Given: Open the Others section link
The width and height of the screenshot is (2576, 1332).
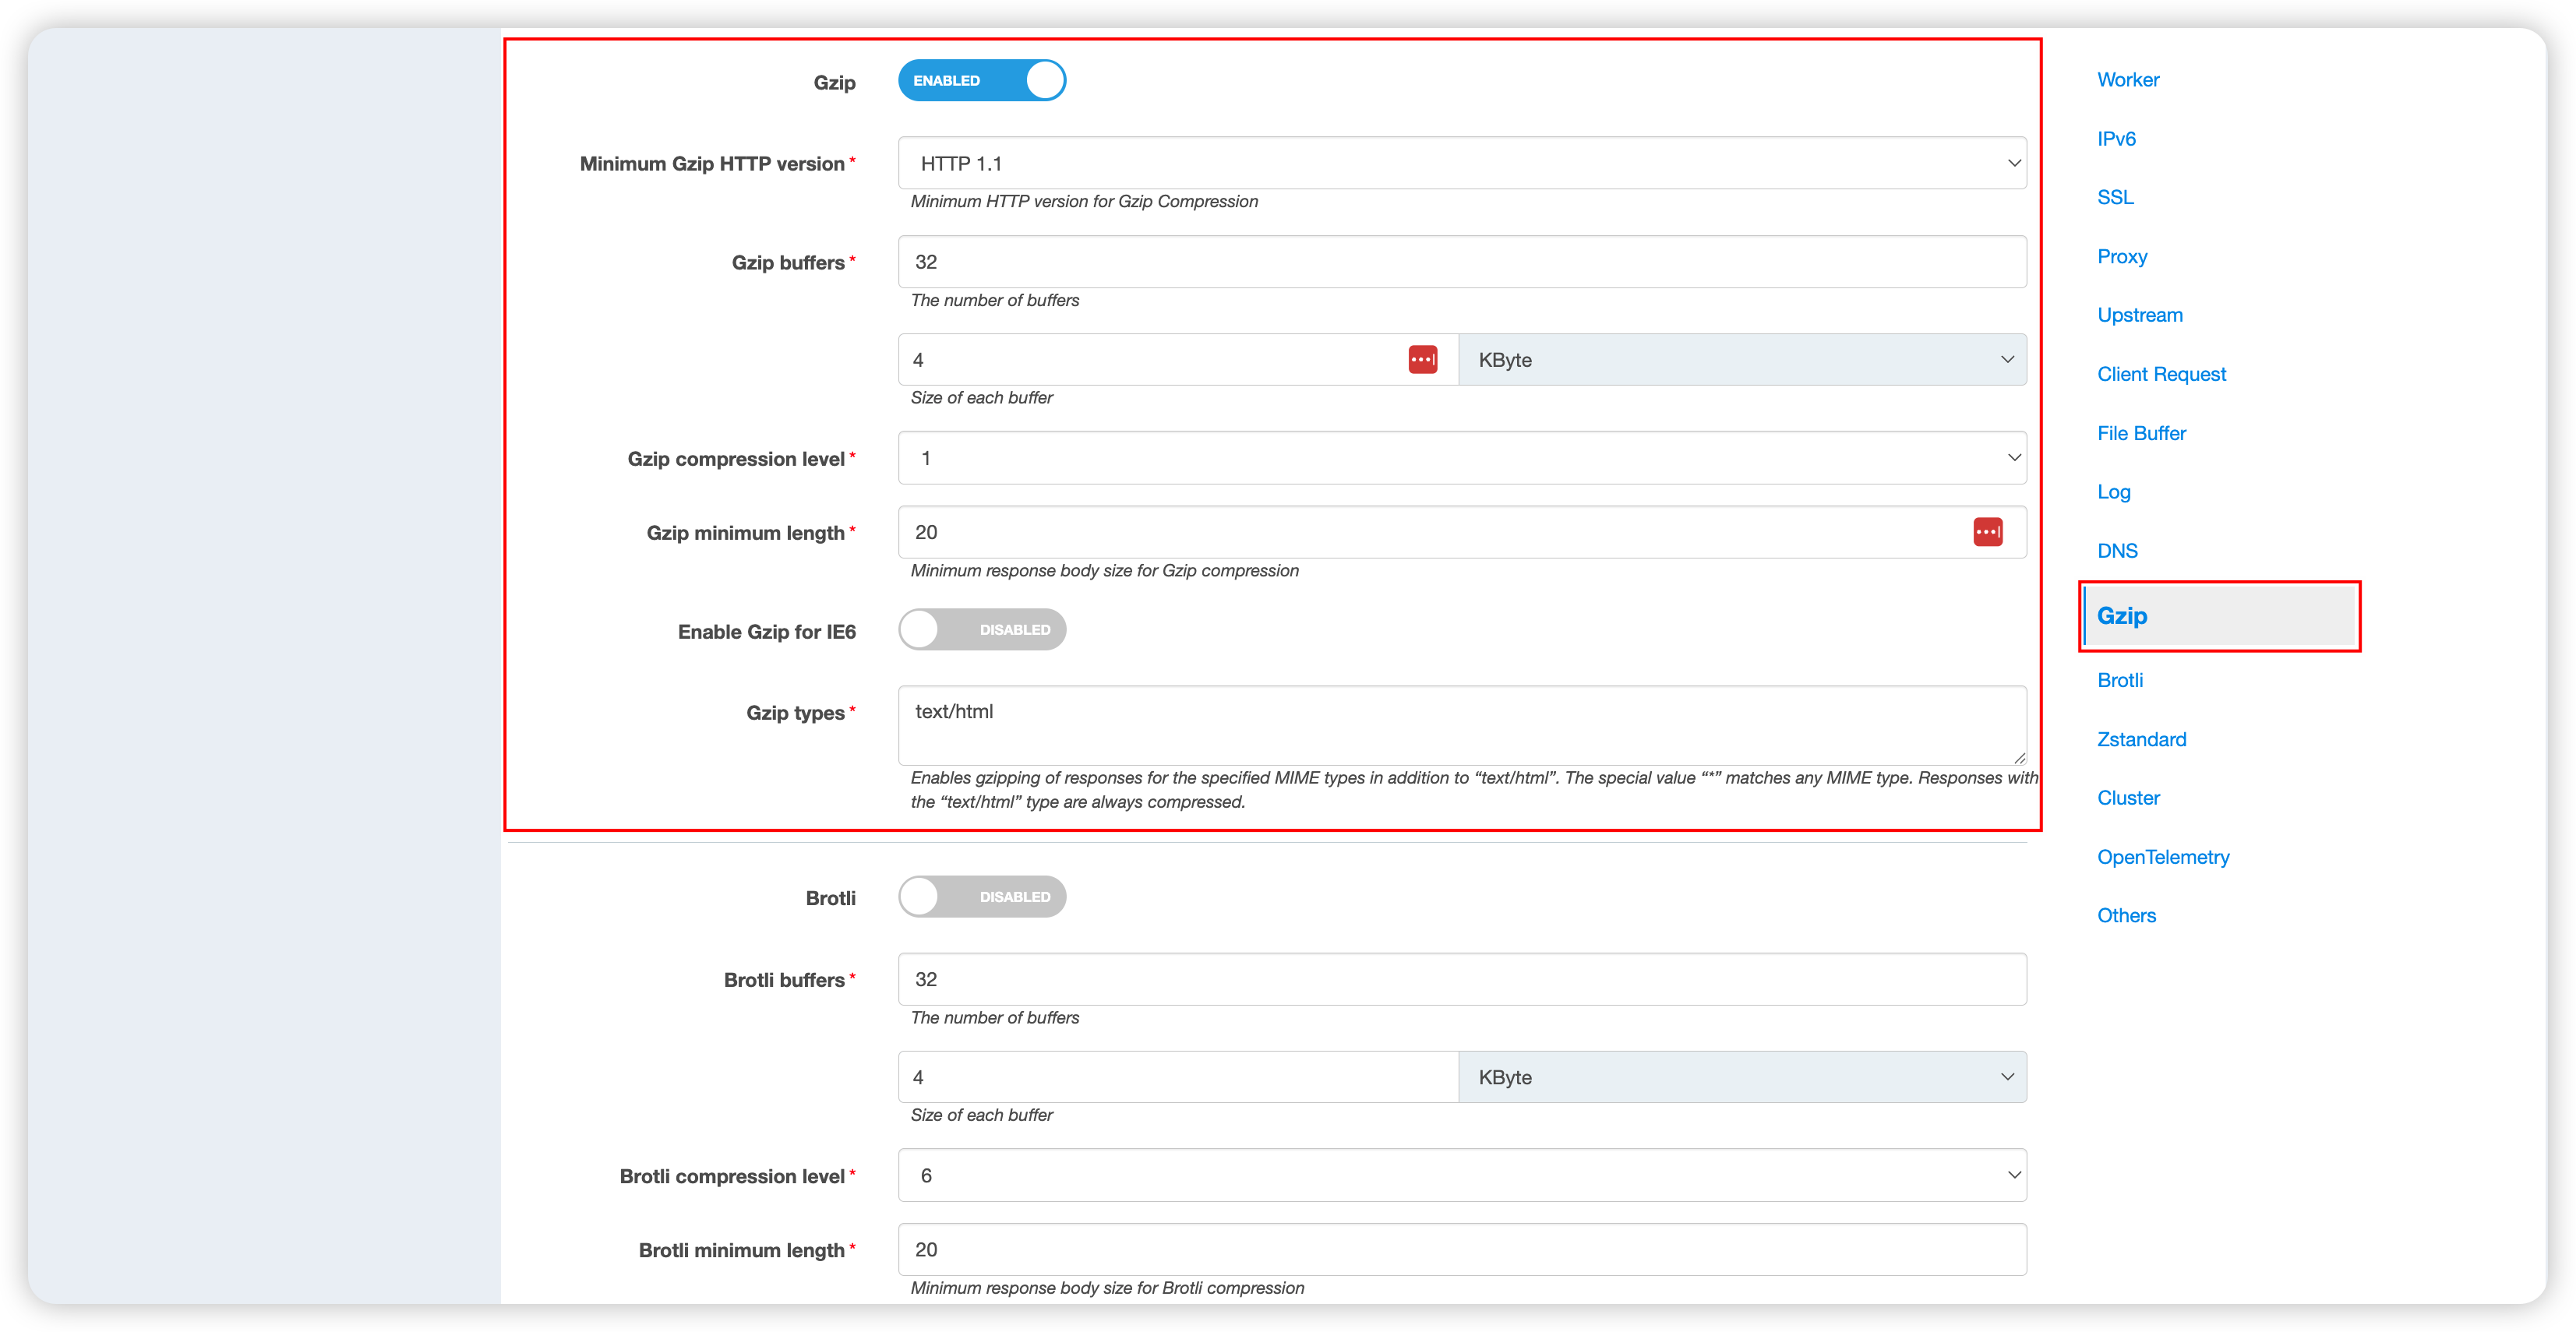Looking at the screenshot, I should pos(2126,916).
